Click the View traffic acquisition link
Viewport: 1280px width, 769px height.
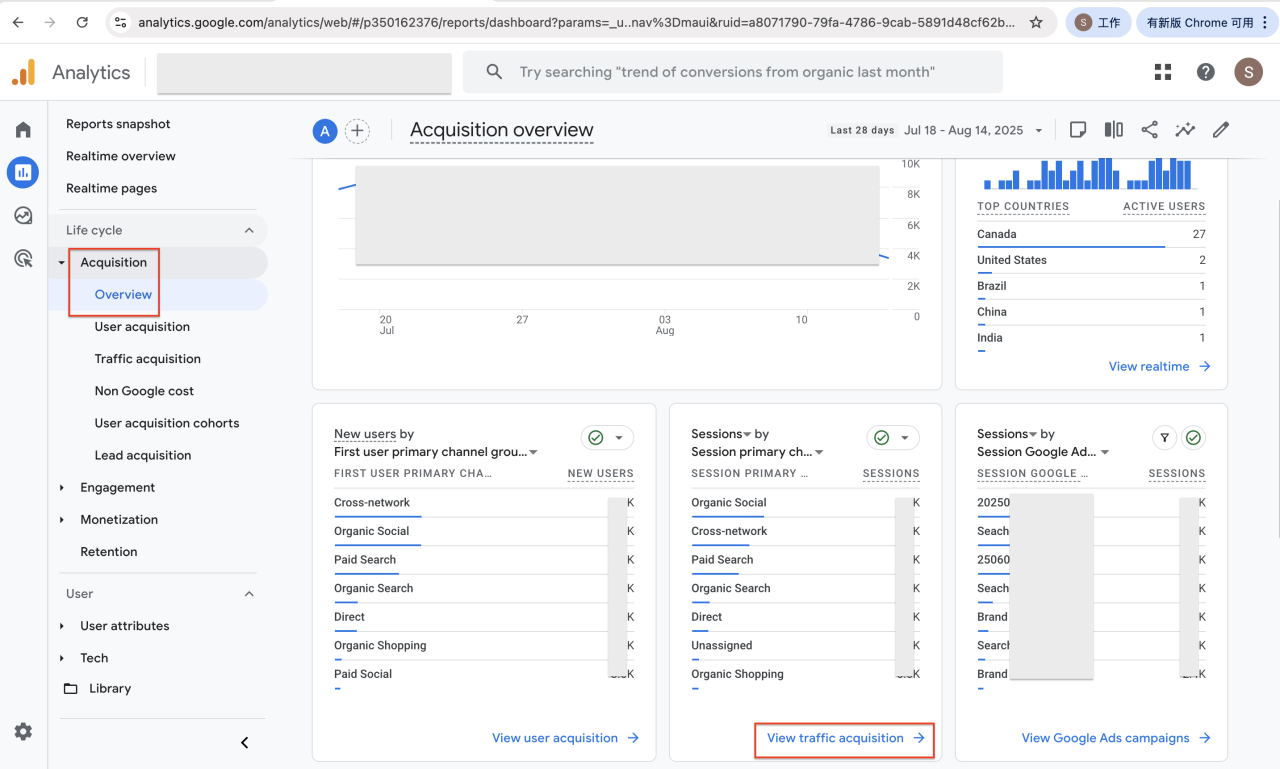[845, 738]
